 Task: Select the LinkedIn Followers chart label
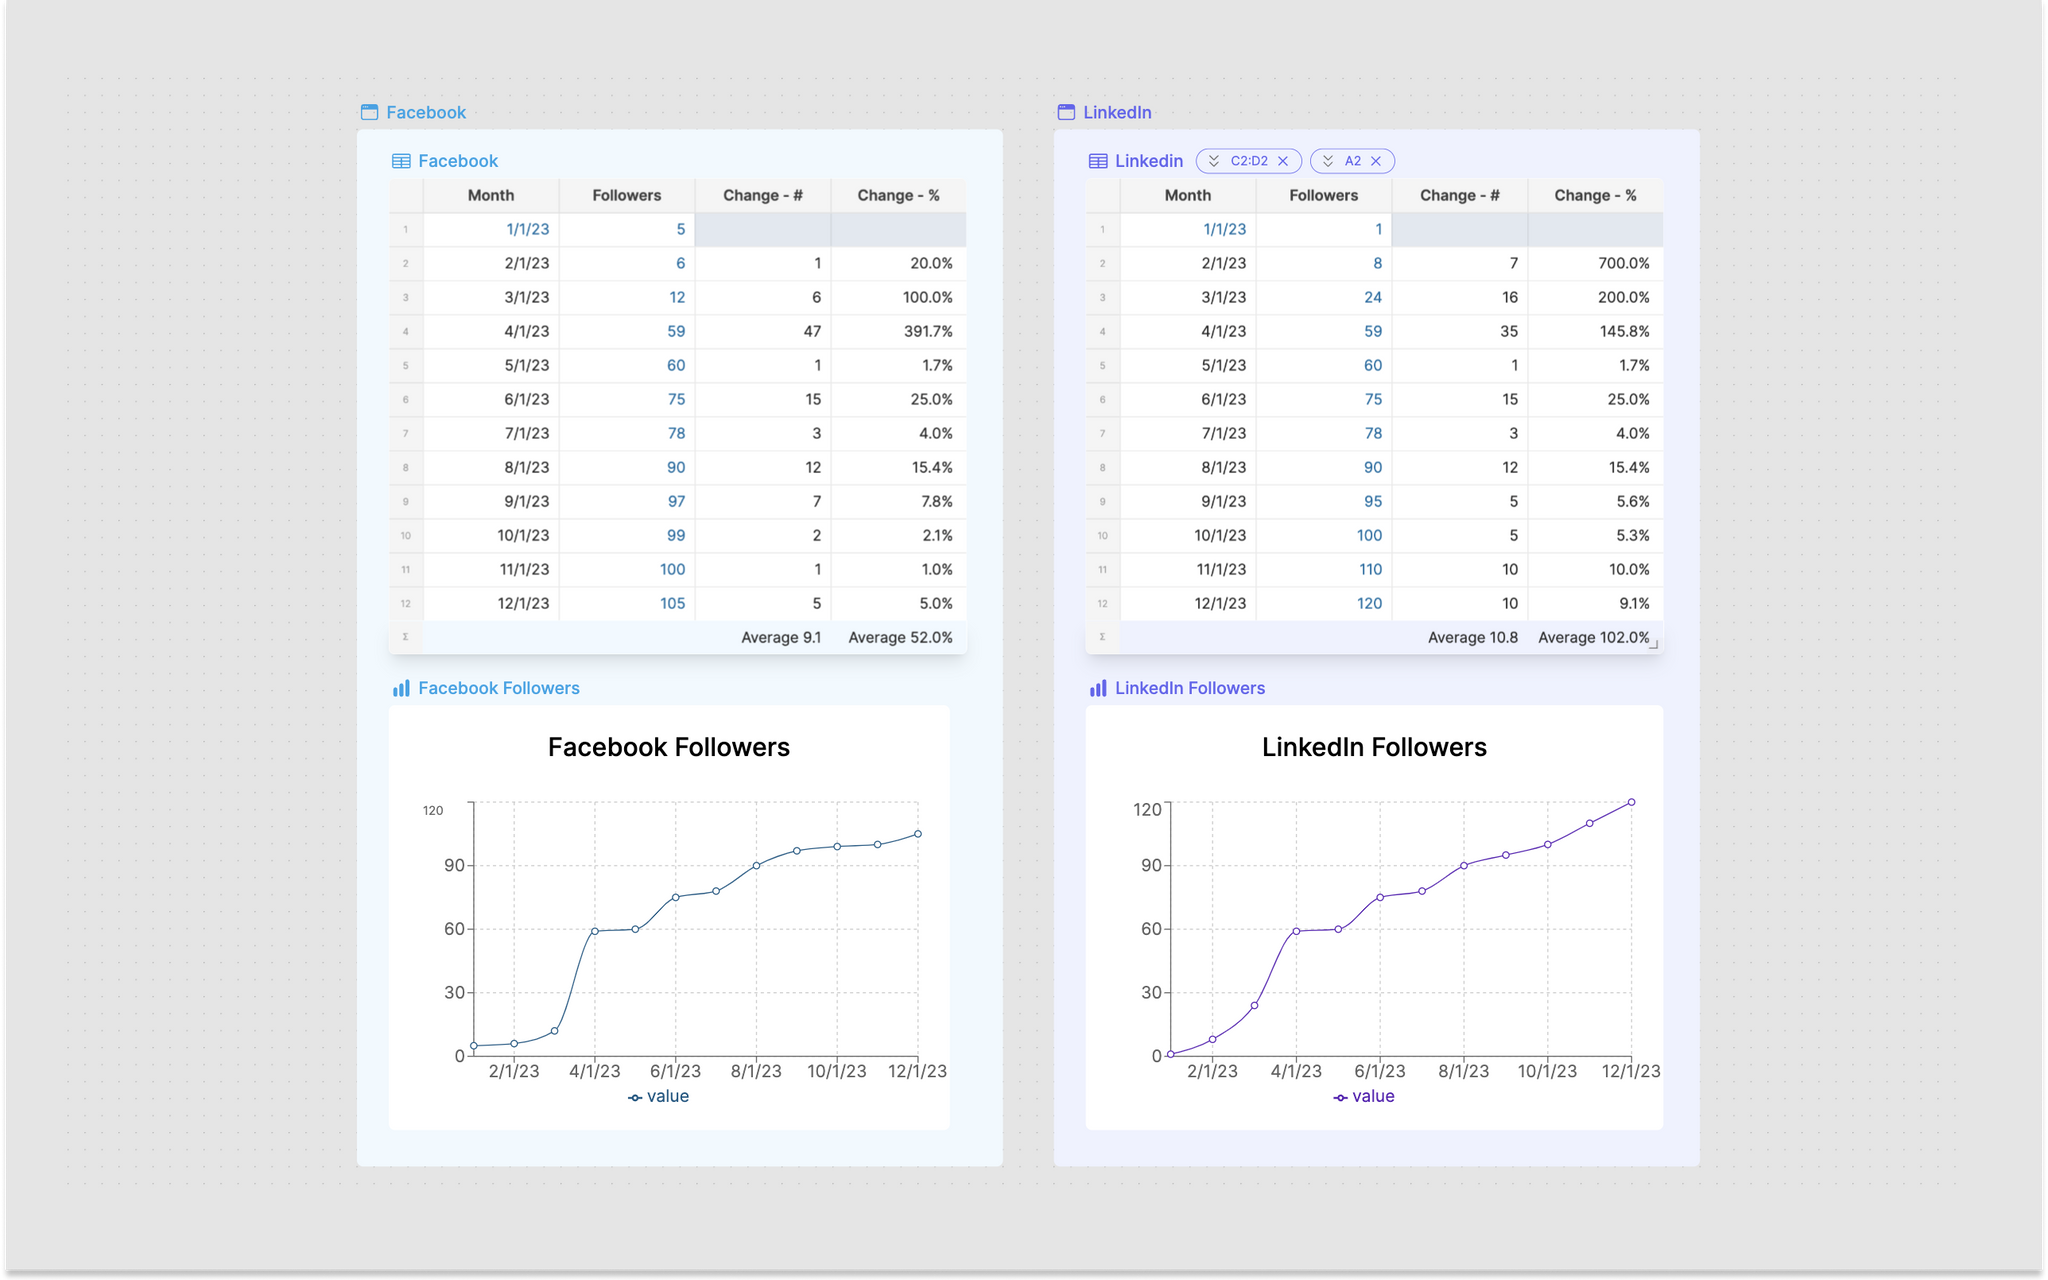[x=1190, y=688]
